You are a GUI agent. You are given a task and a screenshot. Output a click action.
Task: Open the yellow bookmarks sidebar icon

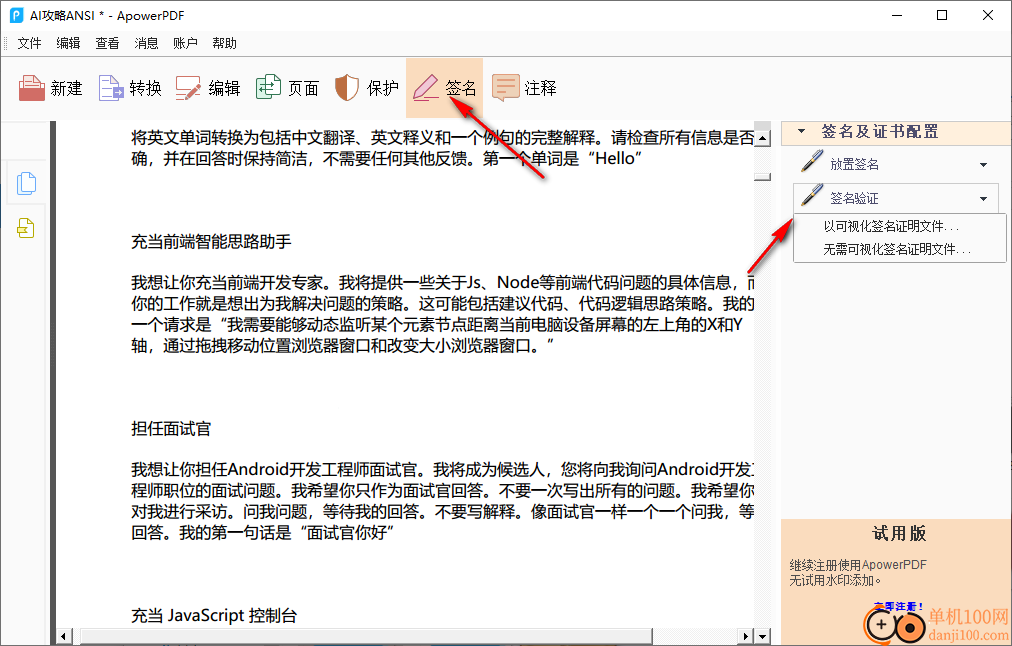26,228
